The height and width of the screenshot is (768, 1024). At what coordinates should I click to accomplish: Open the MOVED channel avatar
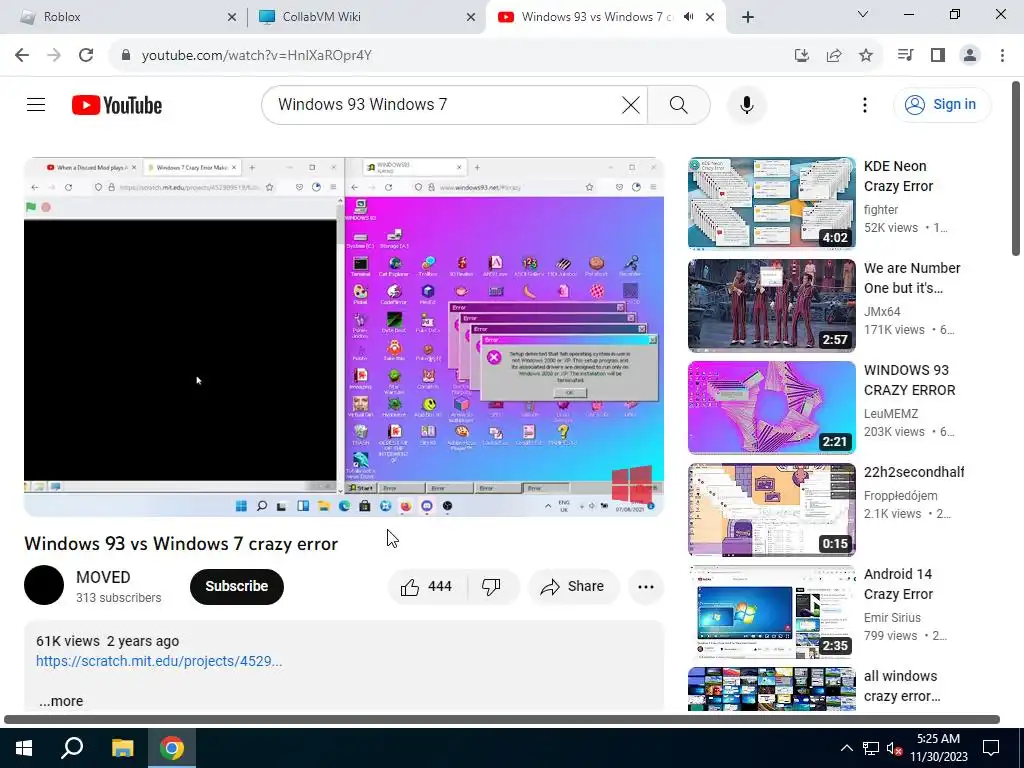(x=44, y=585)
